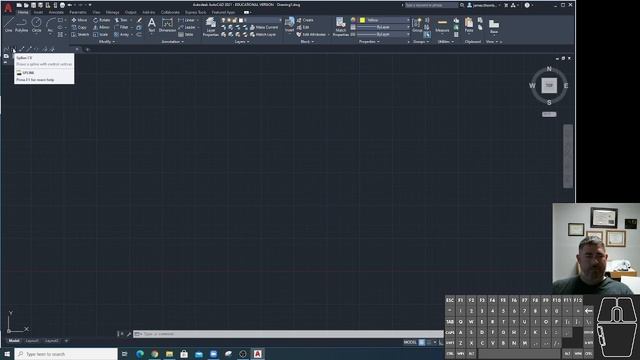This screenshot has width=640, height=360.
Task: Open the AutoCAD application menu logo
Action: click(x=8, y=7)
